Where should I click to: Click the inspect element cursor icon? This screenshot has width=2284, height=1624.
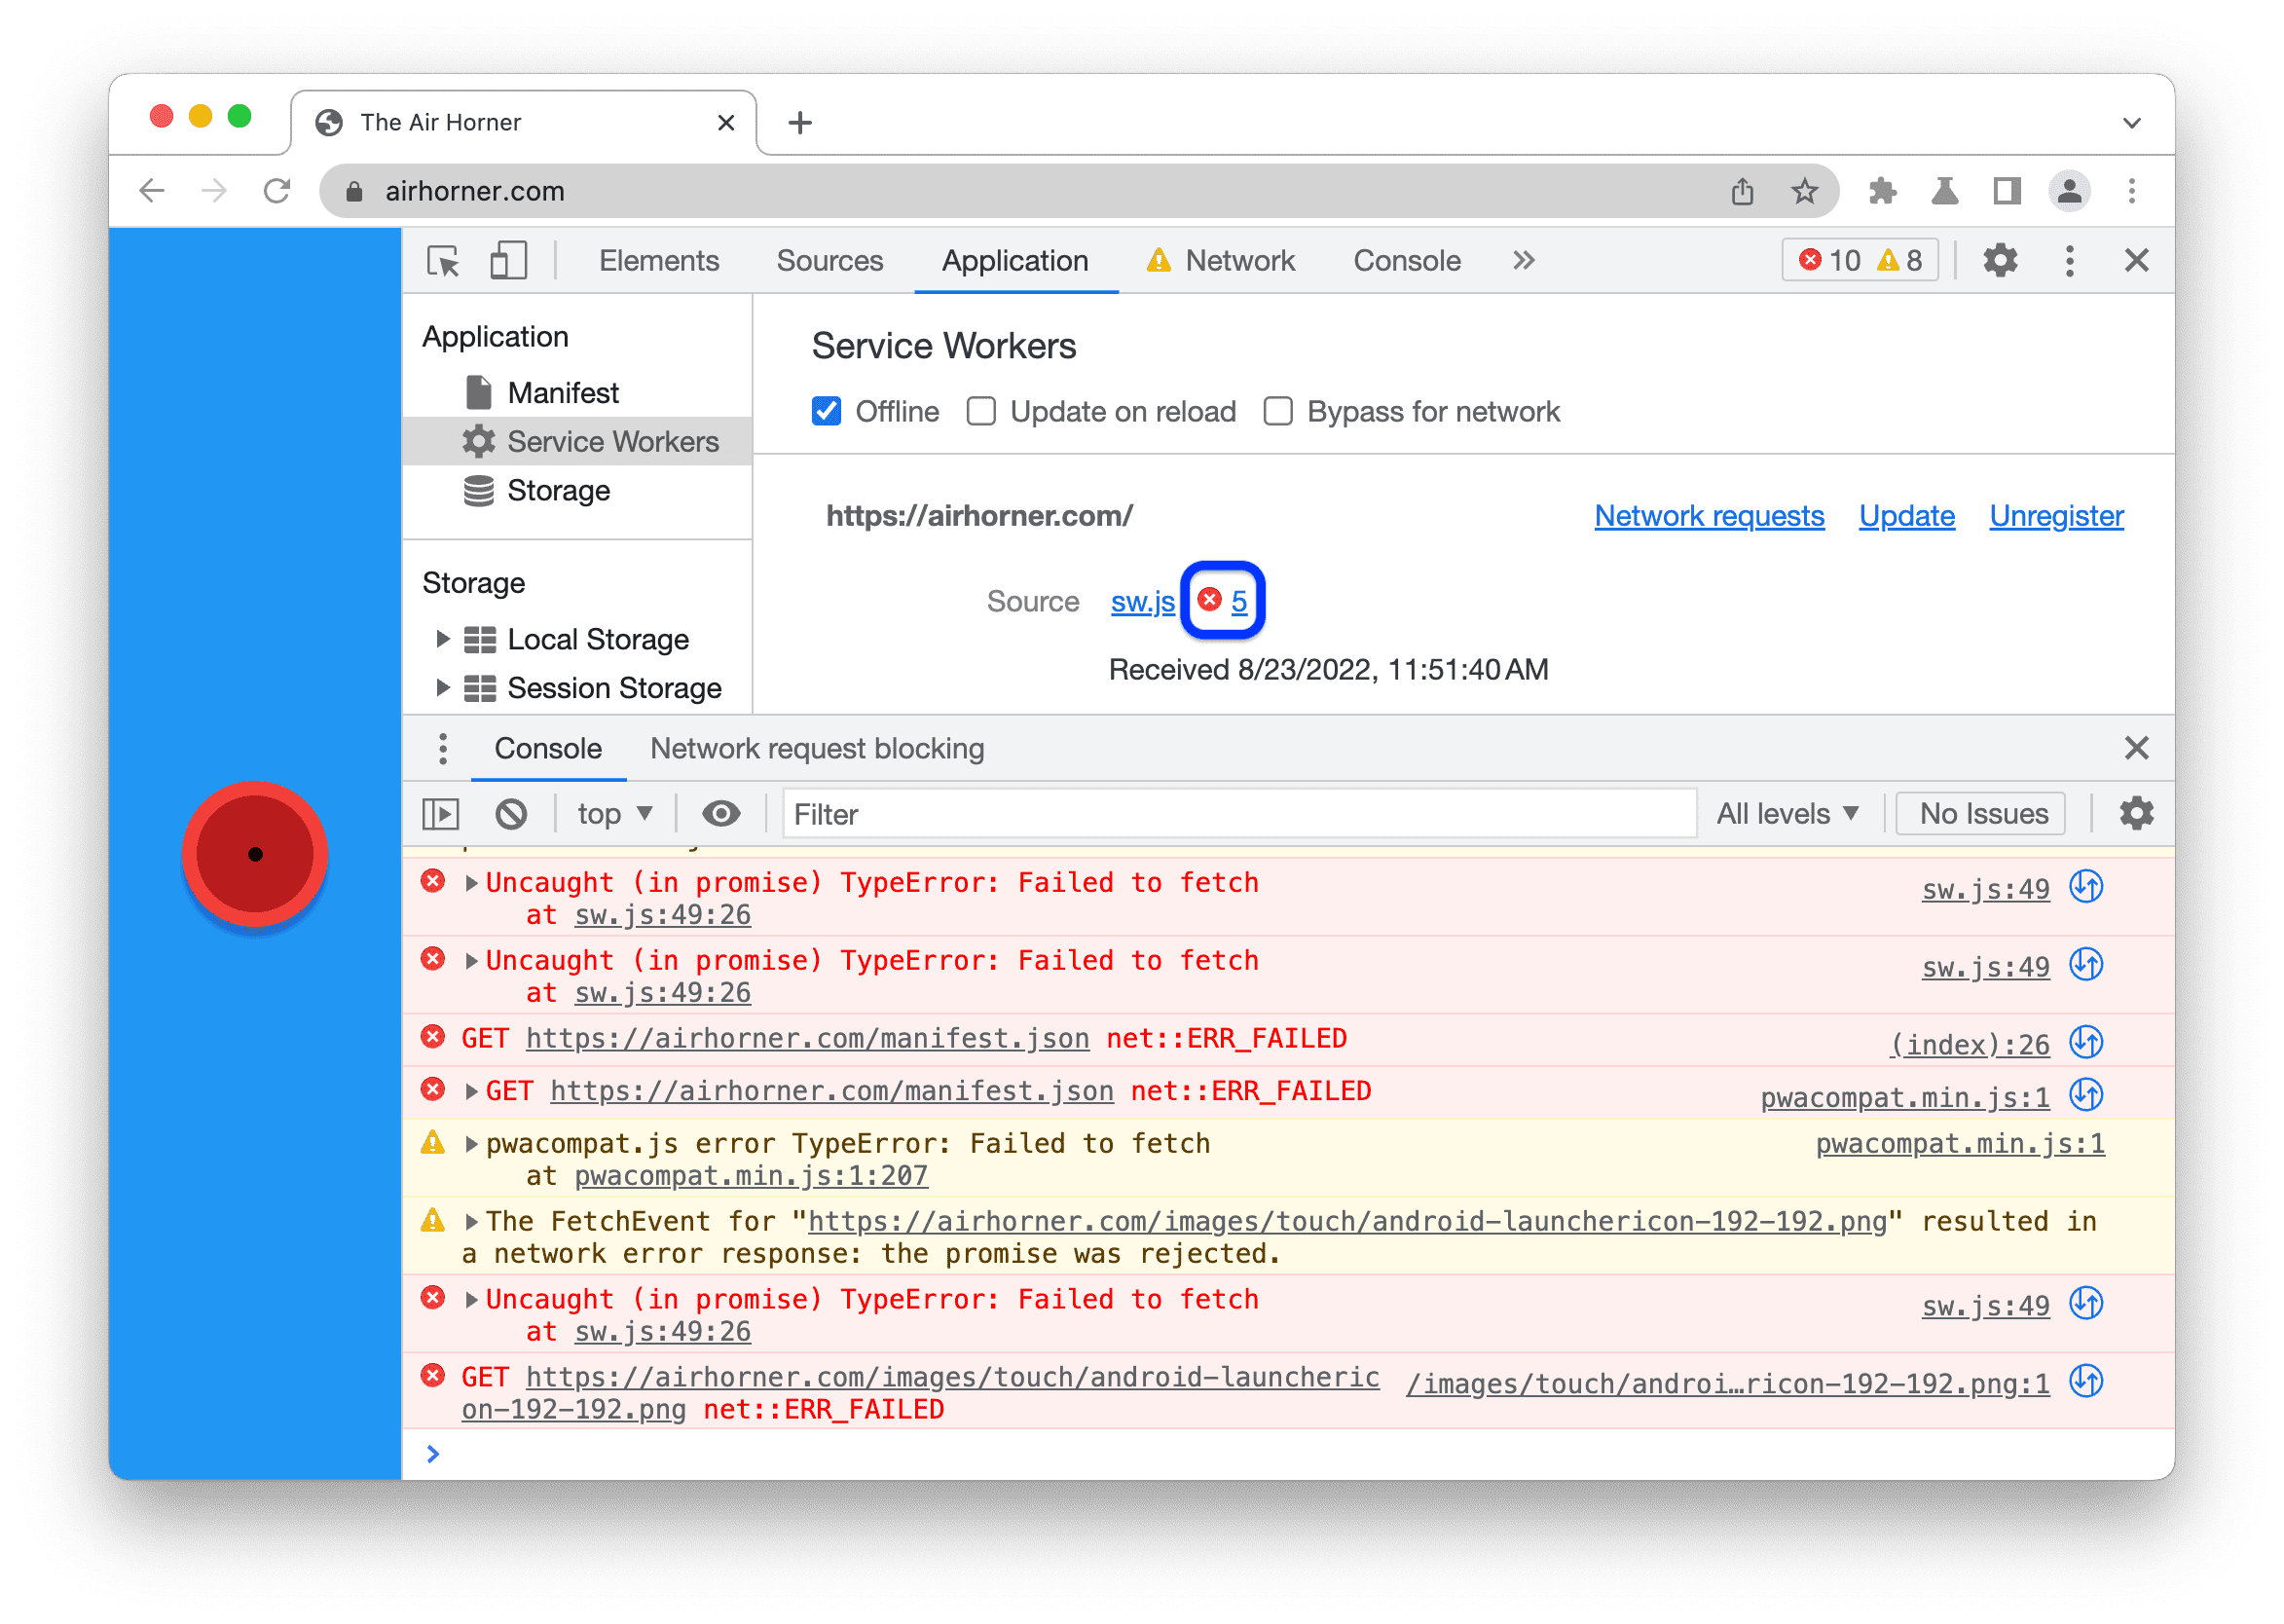click(455, 262)
